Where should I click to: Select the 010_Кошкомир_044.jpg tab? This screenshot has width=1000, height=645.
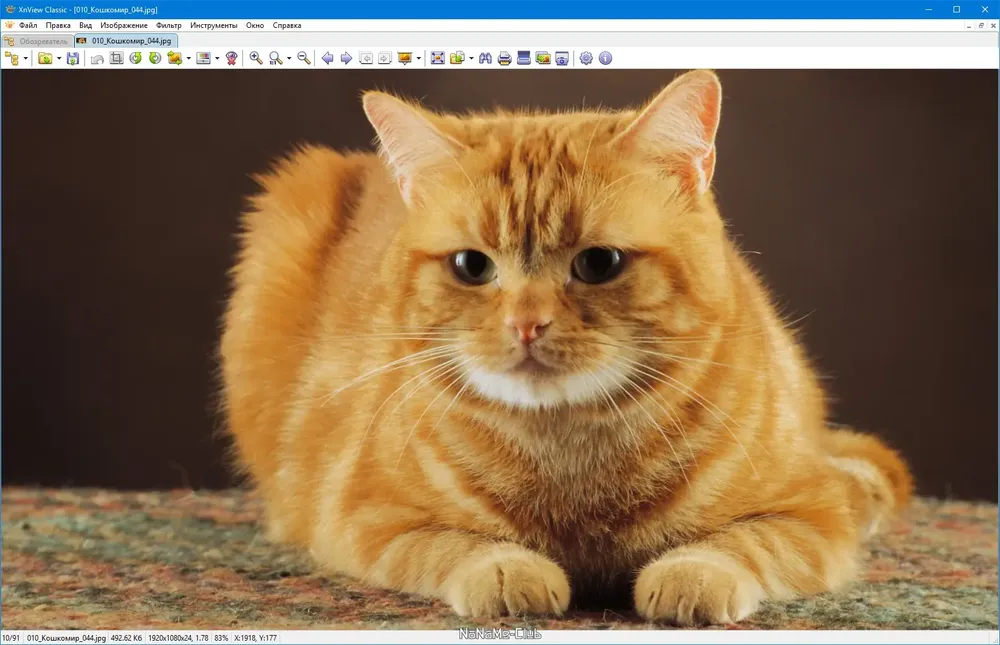[126, 41]
